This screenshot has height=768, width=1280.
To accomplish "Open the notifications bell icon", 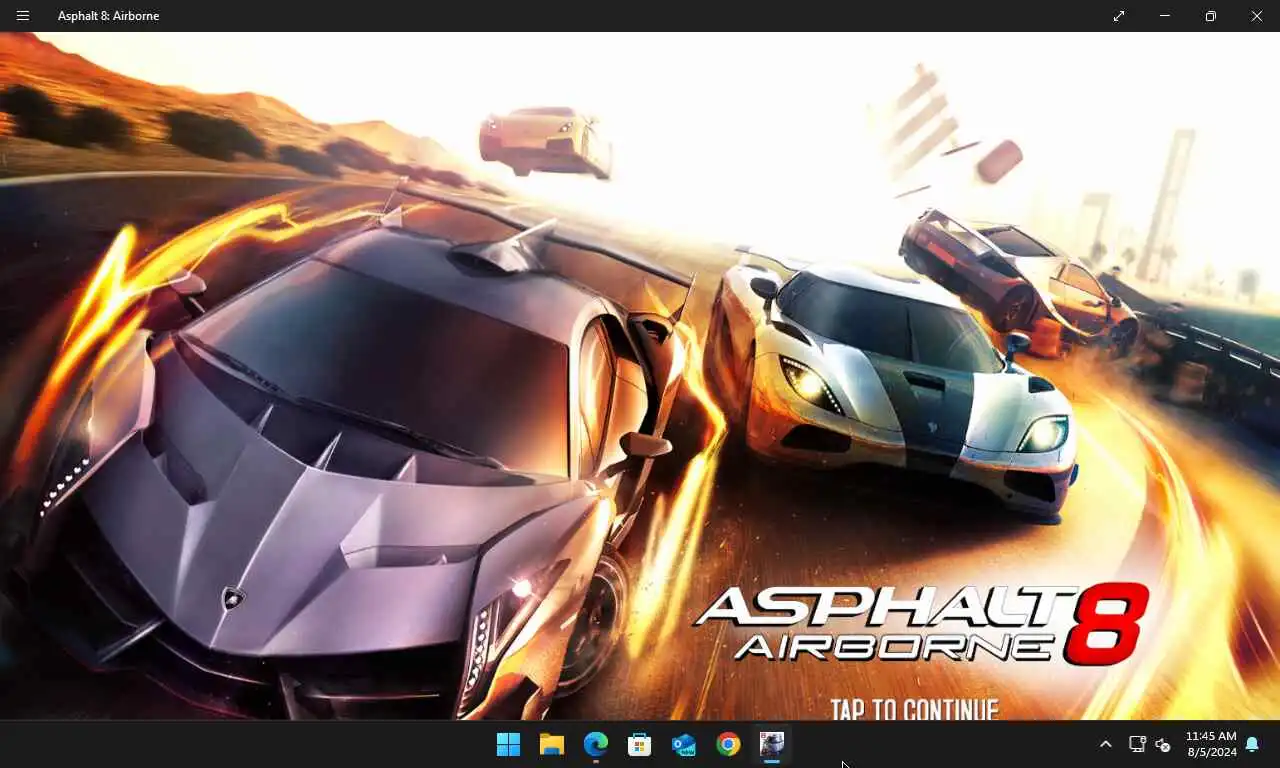I will [x=1252, y=744].
